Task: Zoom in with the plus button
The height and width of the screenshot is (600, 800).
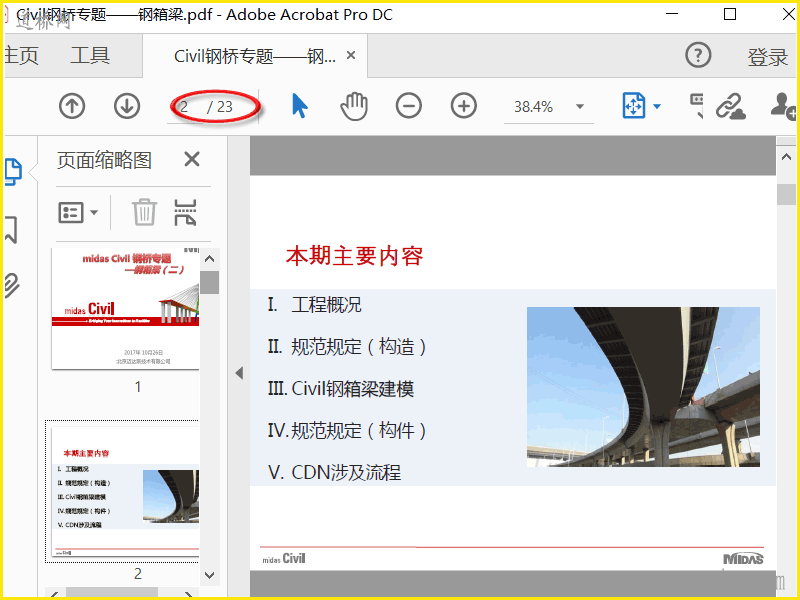Action: (x=464, y=106)
